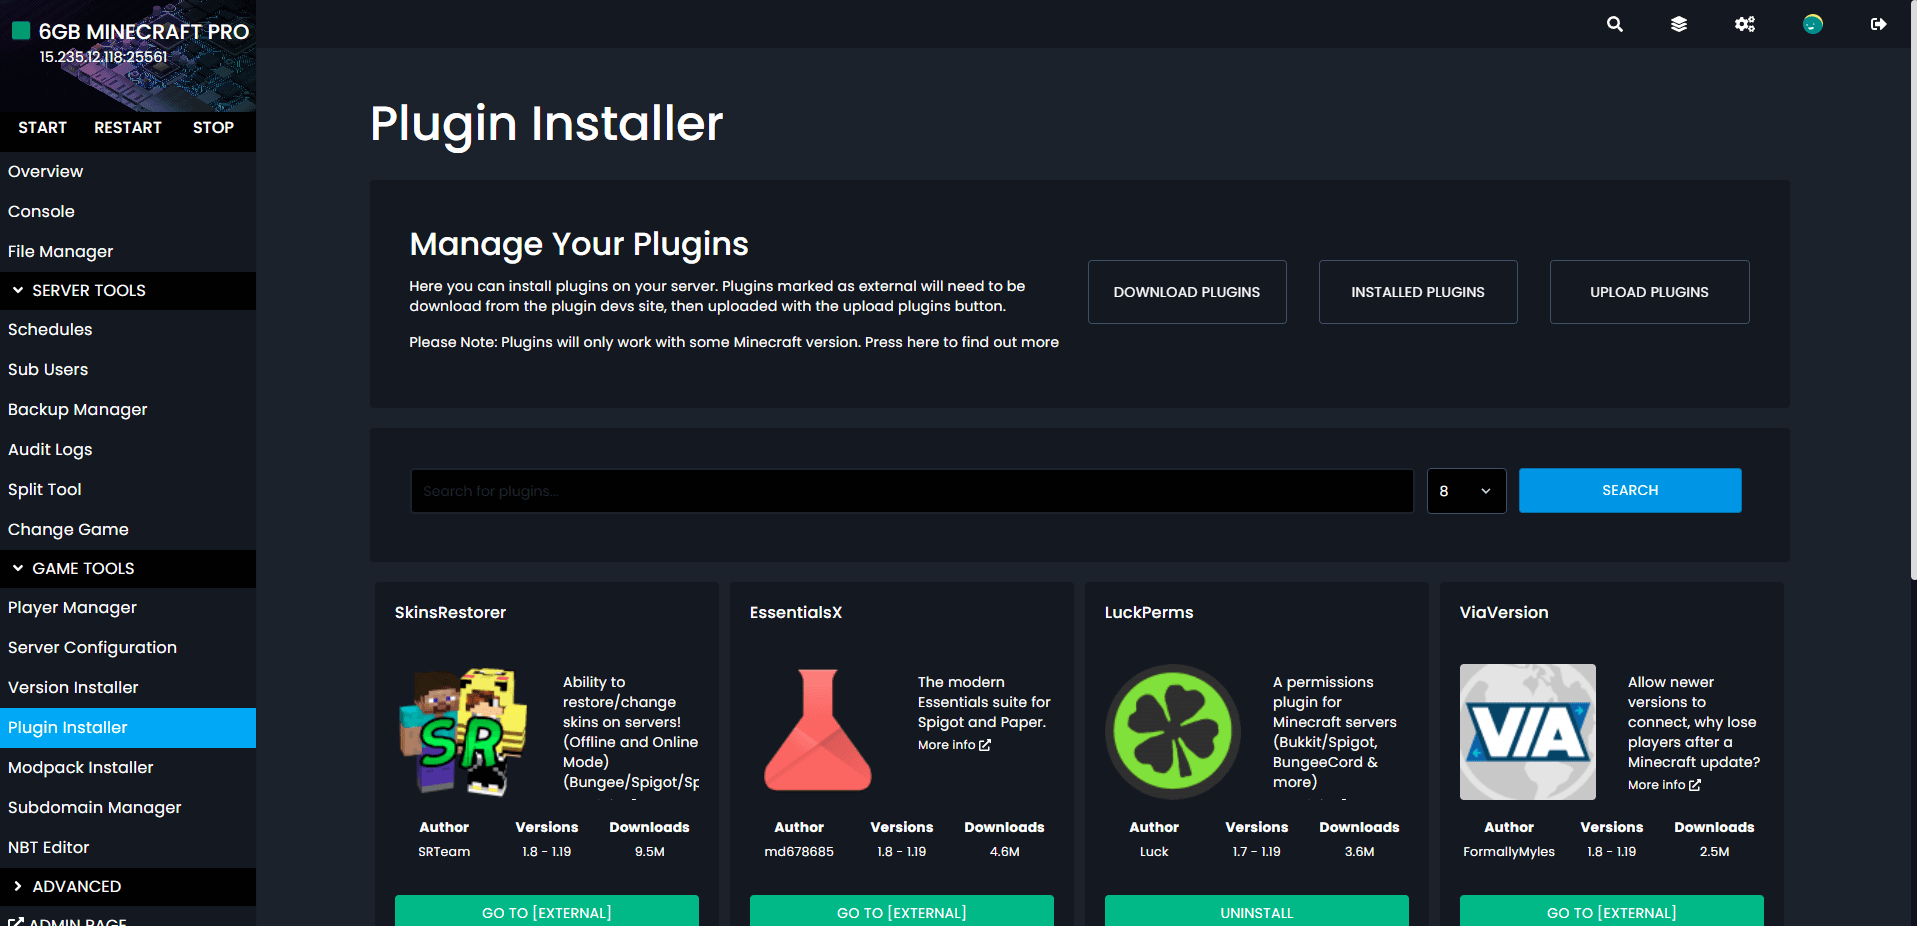Screen dimensions: 1917x926
Task: Click the layers stack icon in header
Action: click(x=1679, y=24)
